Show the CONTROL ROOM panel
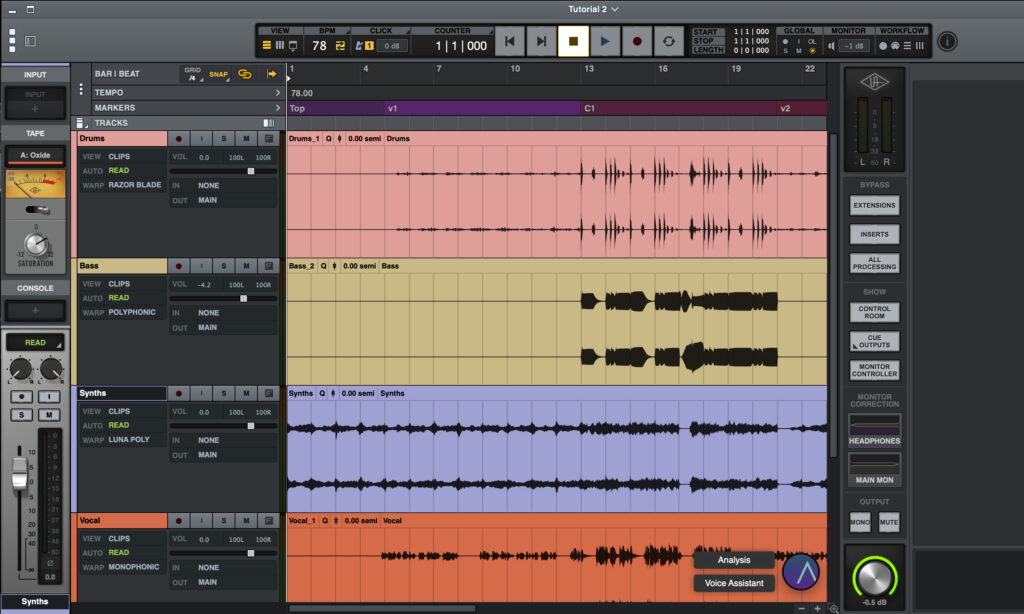The width and height of the screenshot is (1024, 614). (874, 312)
